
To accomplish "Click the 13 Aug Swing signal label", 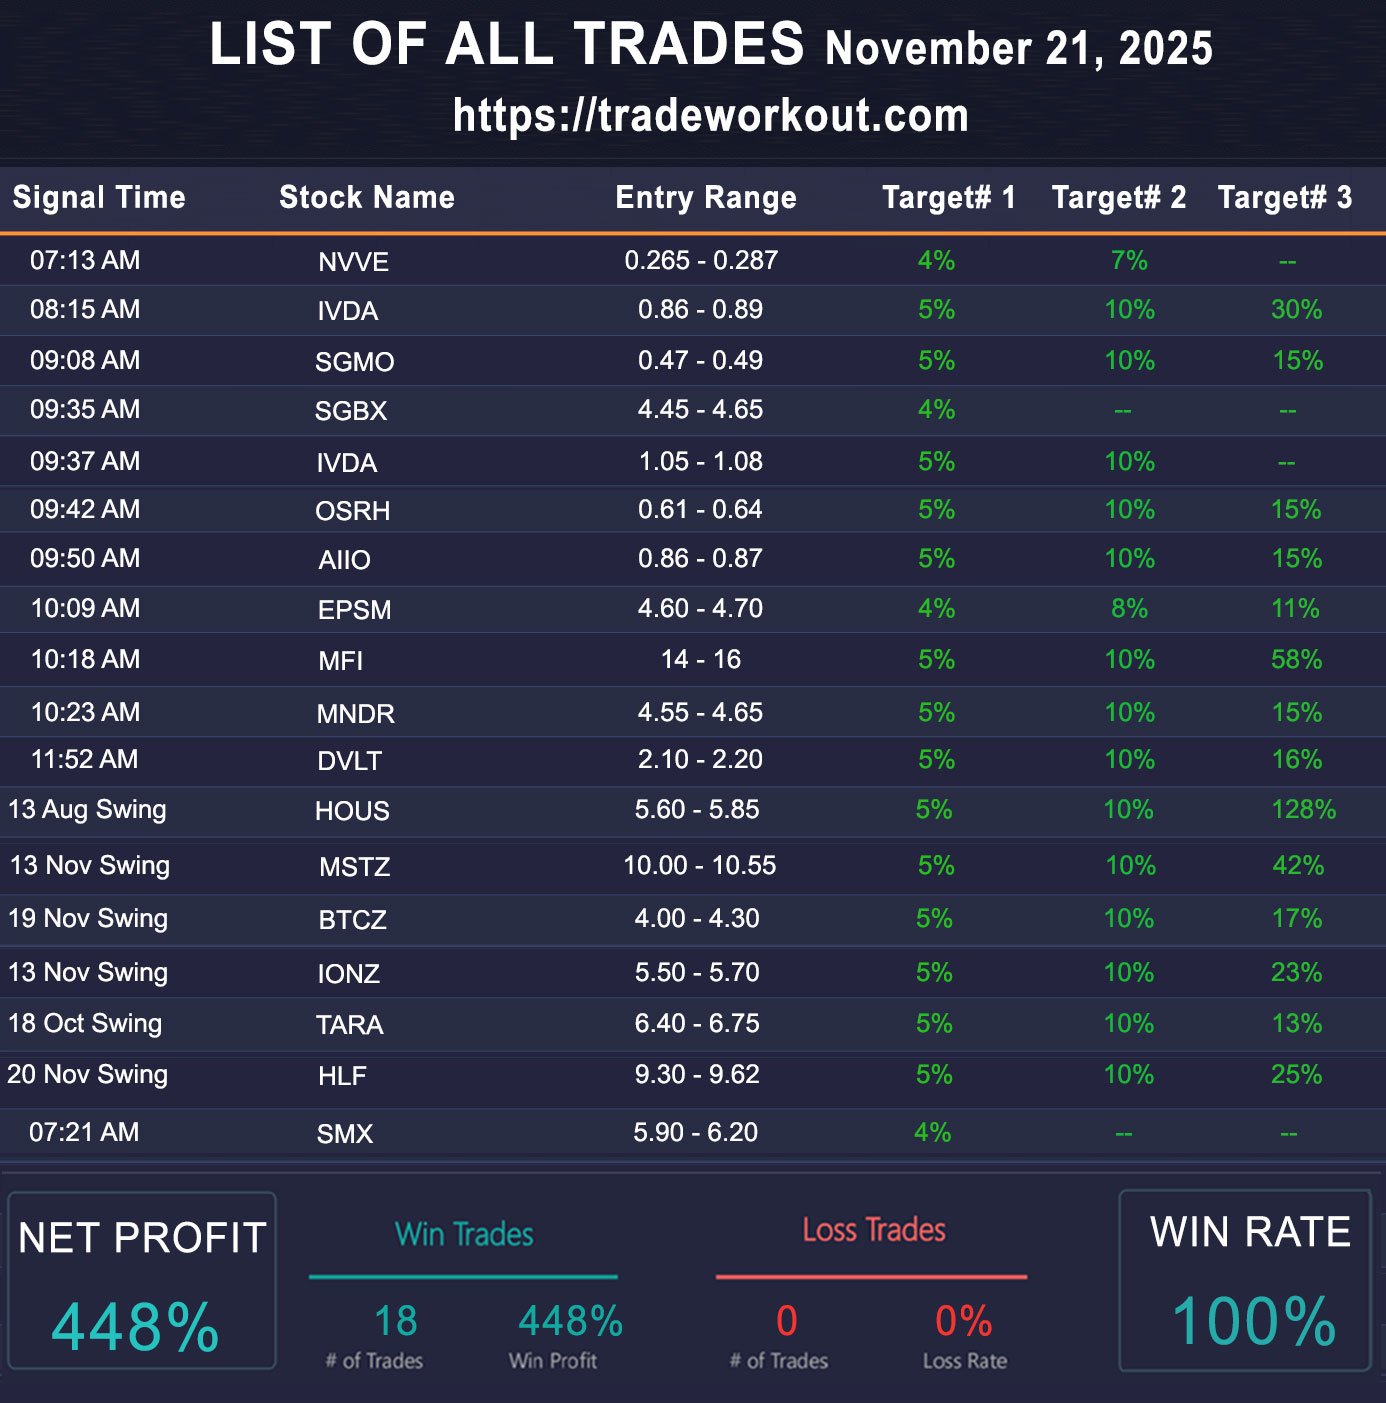I will pos(87,809).
